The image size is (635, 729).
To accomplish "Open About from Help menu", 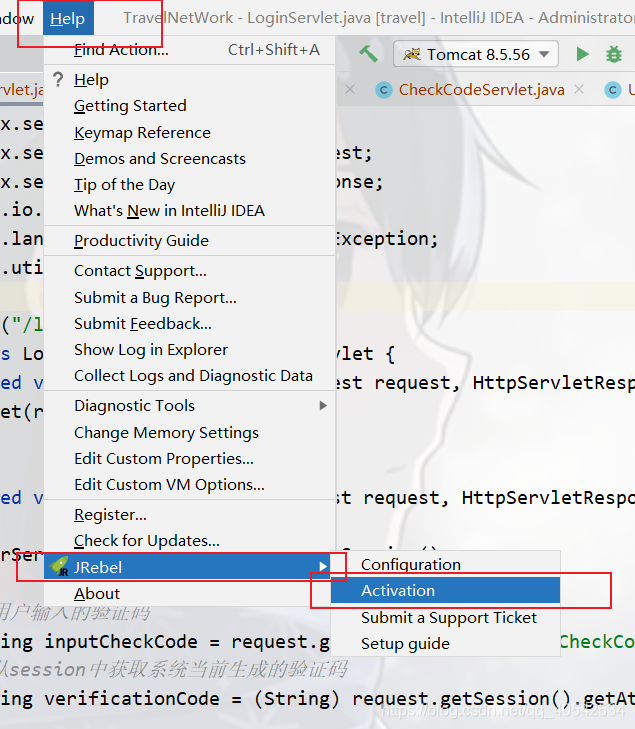I will coord(190,594).
